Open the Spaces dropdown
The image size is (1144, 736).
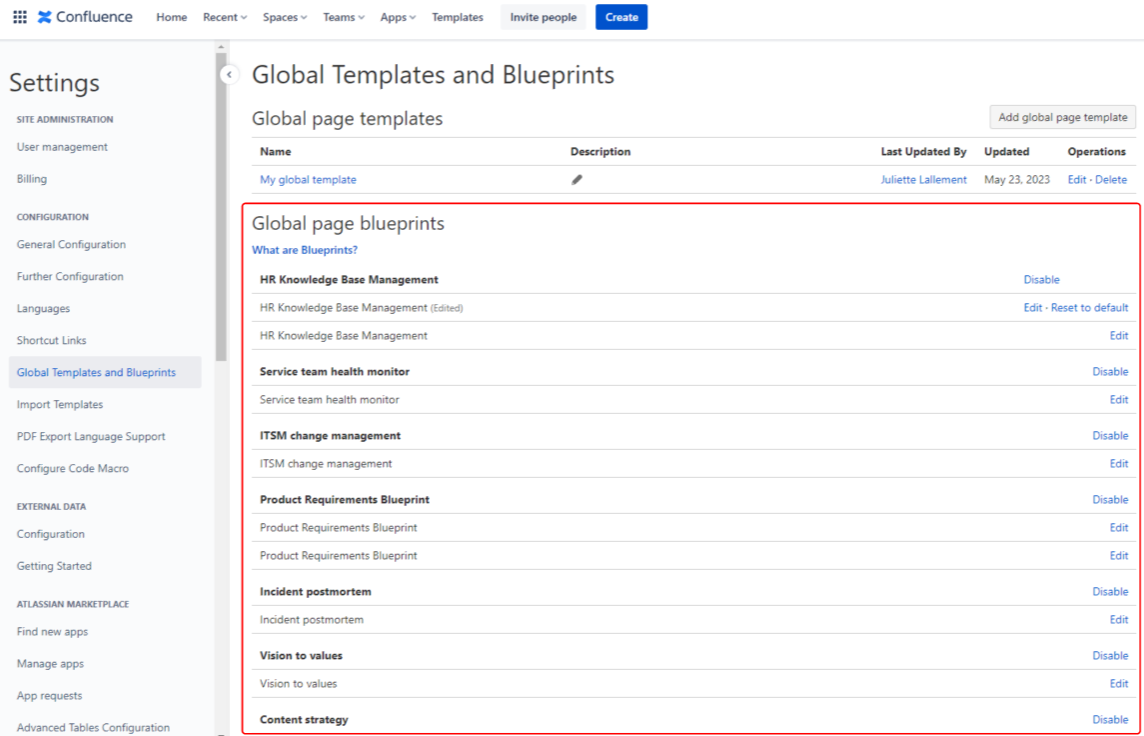point(285,17)
